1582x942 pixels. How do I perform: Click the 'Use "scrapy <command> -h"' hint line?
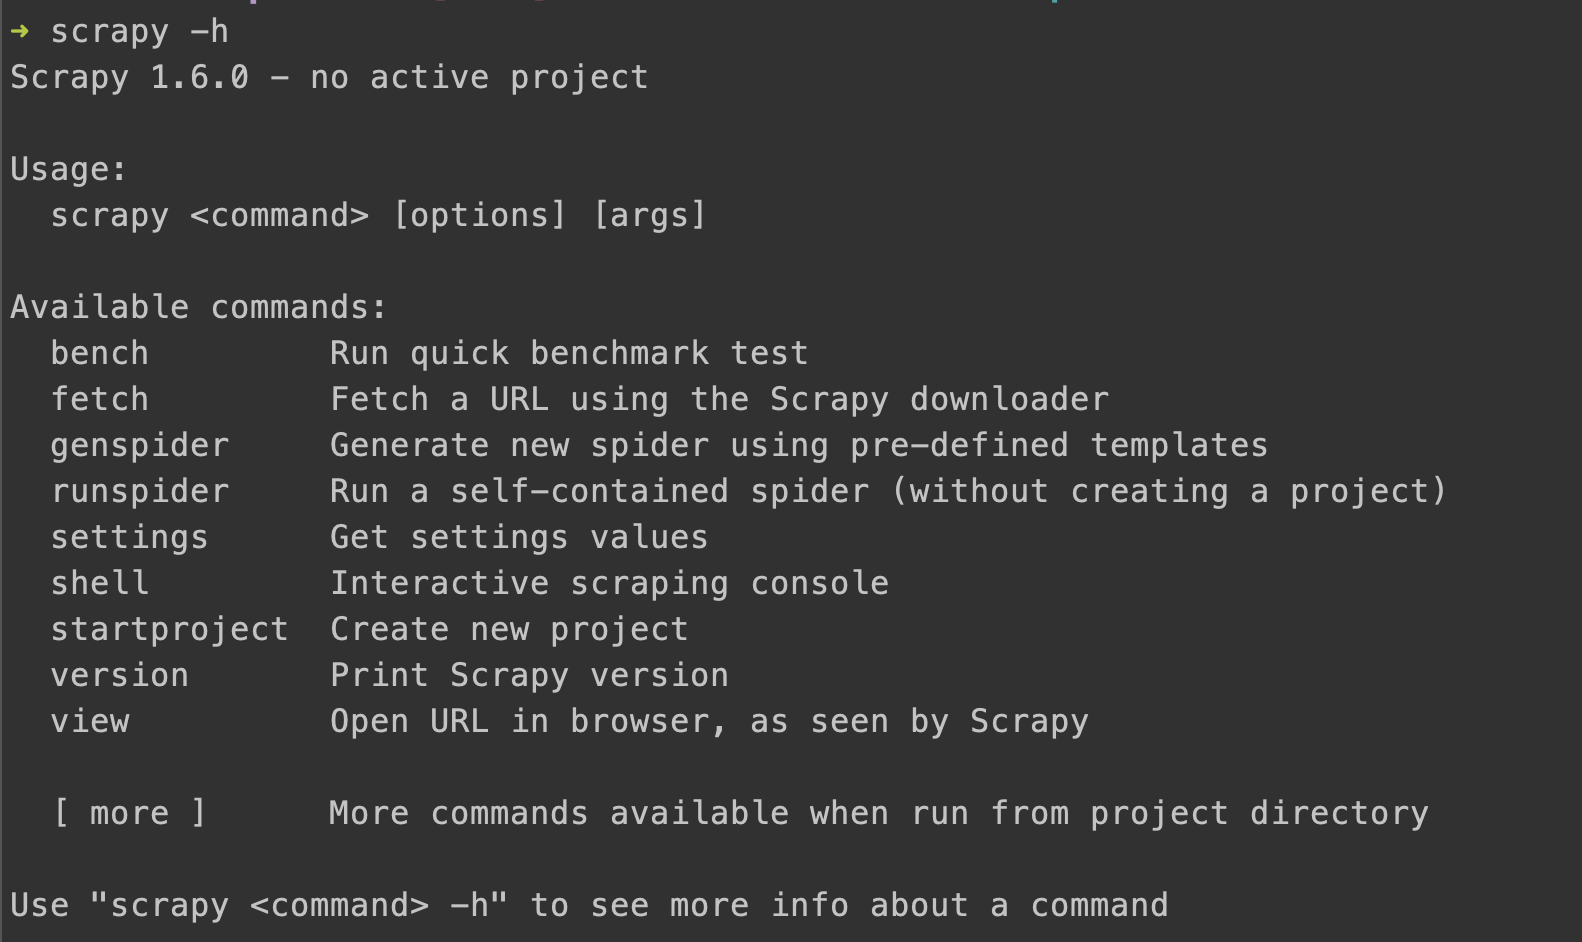tap(589, 906)
